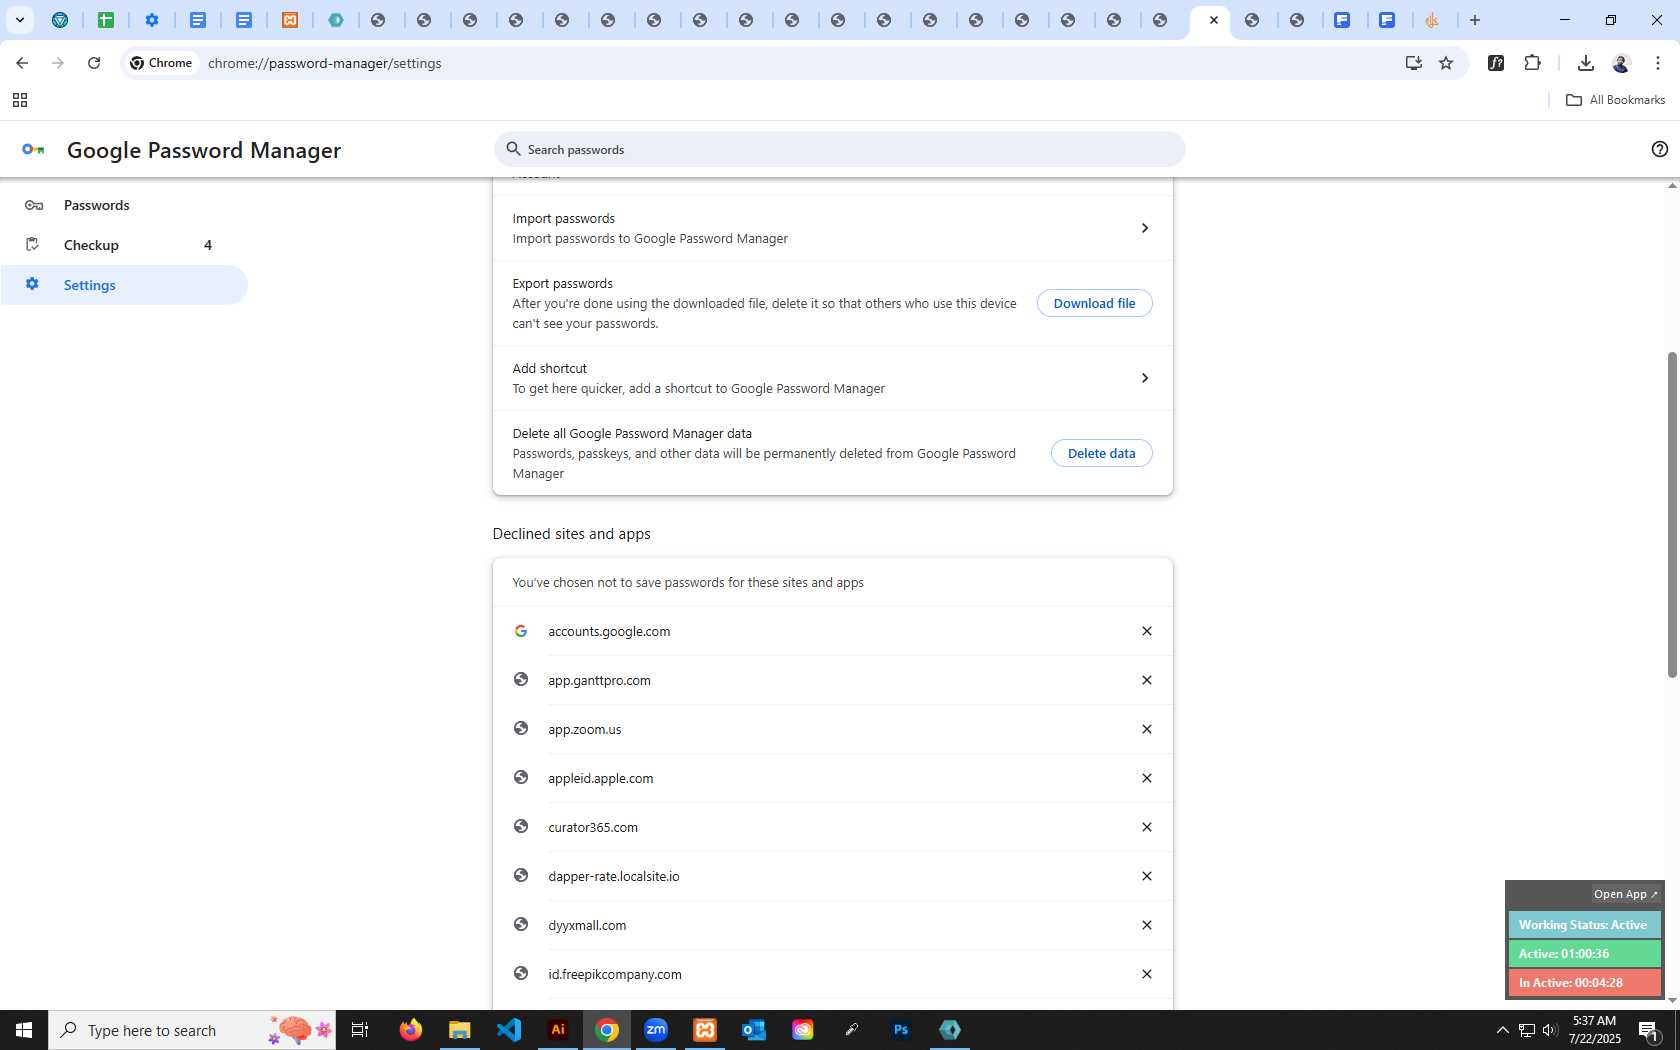The height and width of the screenshot is (1050, 1680).
Task: Click the Google Password Manager key logo
Action: coord(33,149)
